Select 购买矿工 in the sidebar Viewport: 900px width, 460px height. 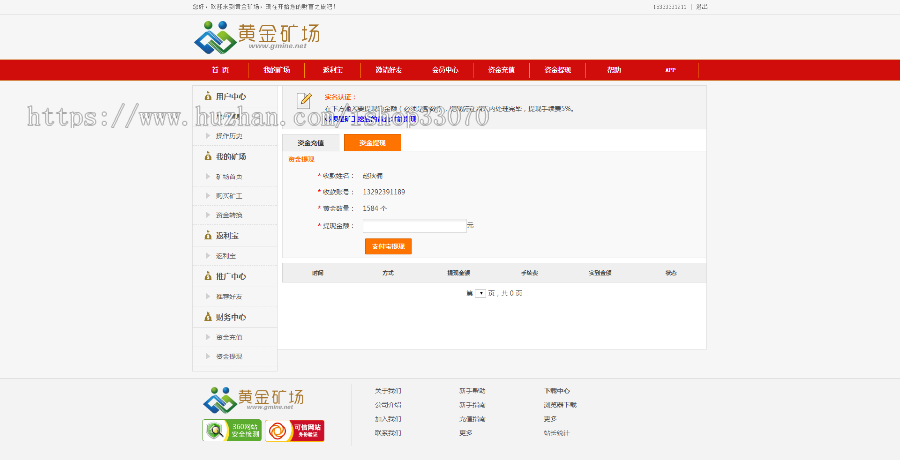229,196
